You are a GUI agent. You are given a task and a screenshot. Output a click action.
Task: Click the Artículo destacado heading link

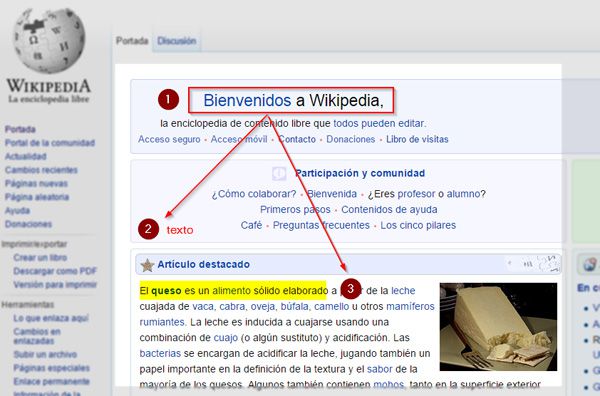click(204, 264)
